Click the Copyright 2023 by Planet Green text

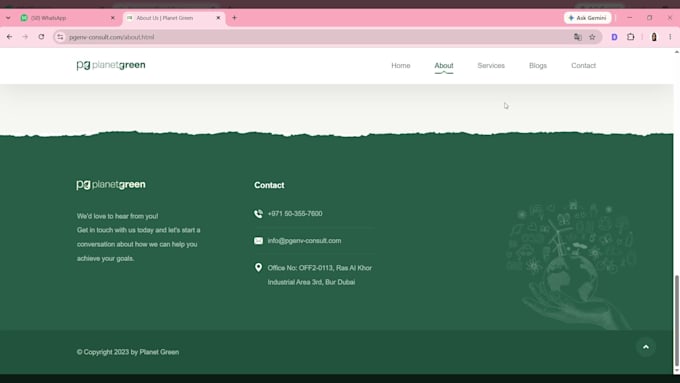tap(128, 352)
